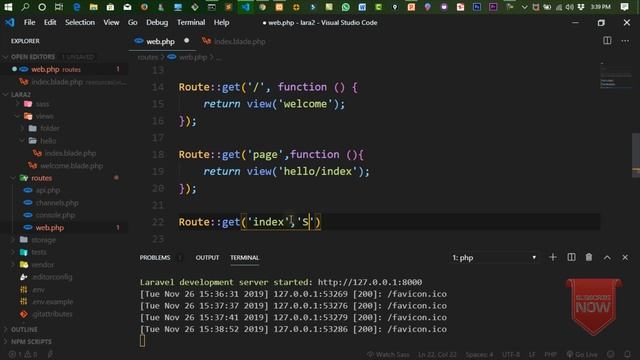Open .env.example file in explorer
The height and width of the screenshot is (360, 640).
[x=53, y=302]
